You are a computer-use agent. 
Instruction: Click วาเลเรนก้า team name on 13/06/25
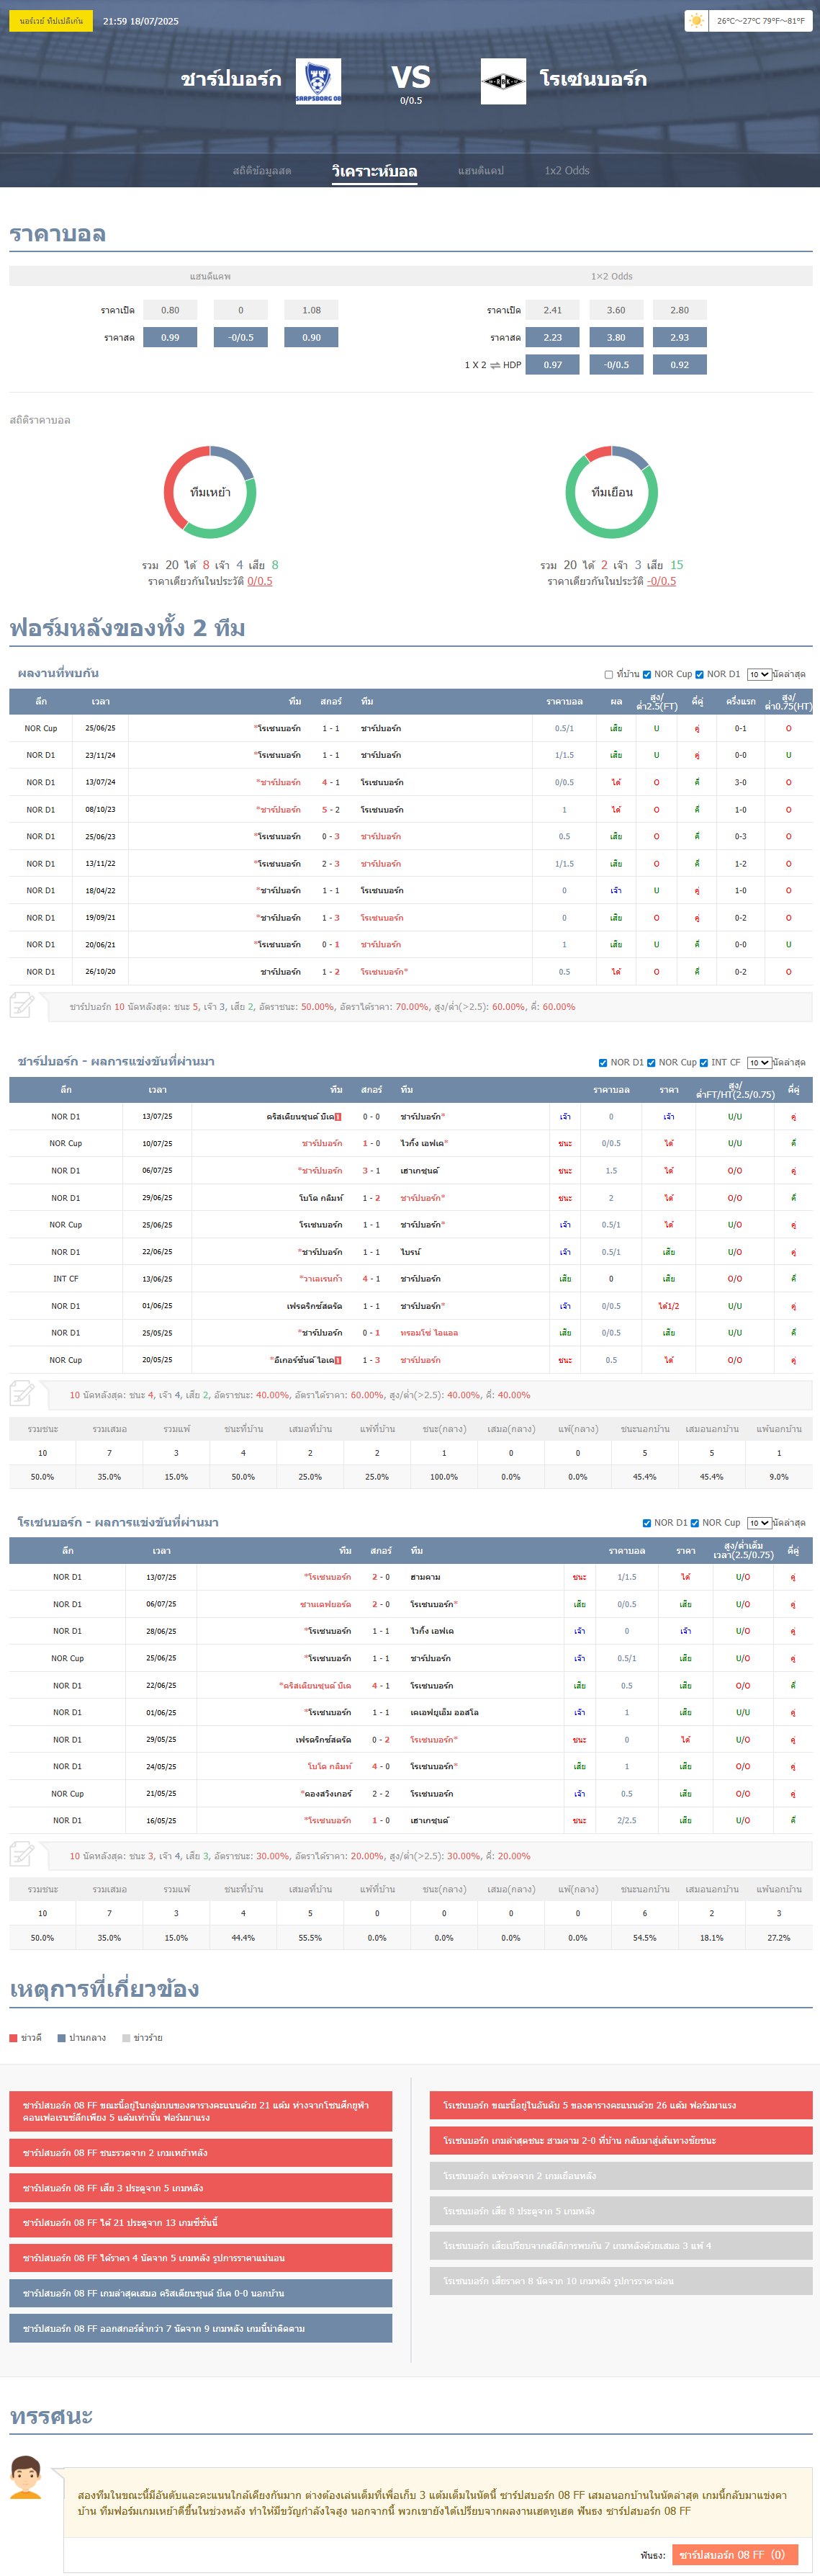point(321,1279)
